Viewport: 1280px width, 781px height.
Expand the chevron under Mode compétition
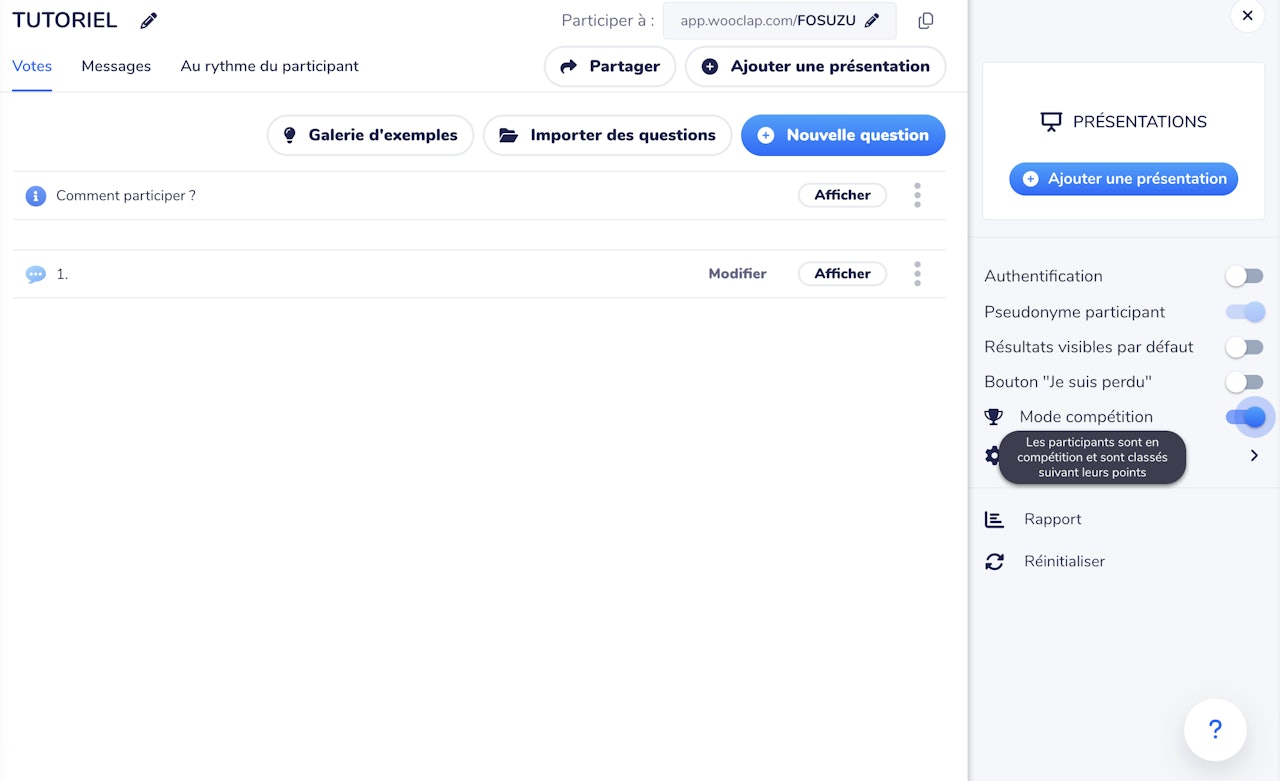click(x=1254, y=455)
